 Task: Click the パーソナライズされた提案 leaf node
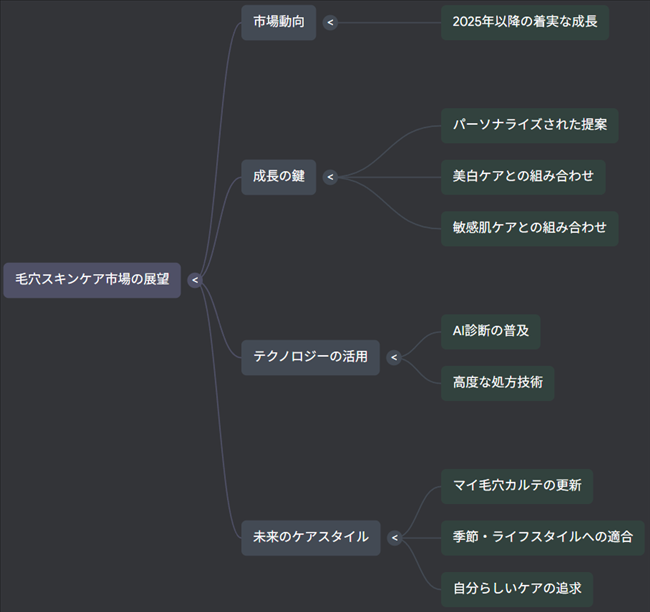[529, 126]
